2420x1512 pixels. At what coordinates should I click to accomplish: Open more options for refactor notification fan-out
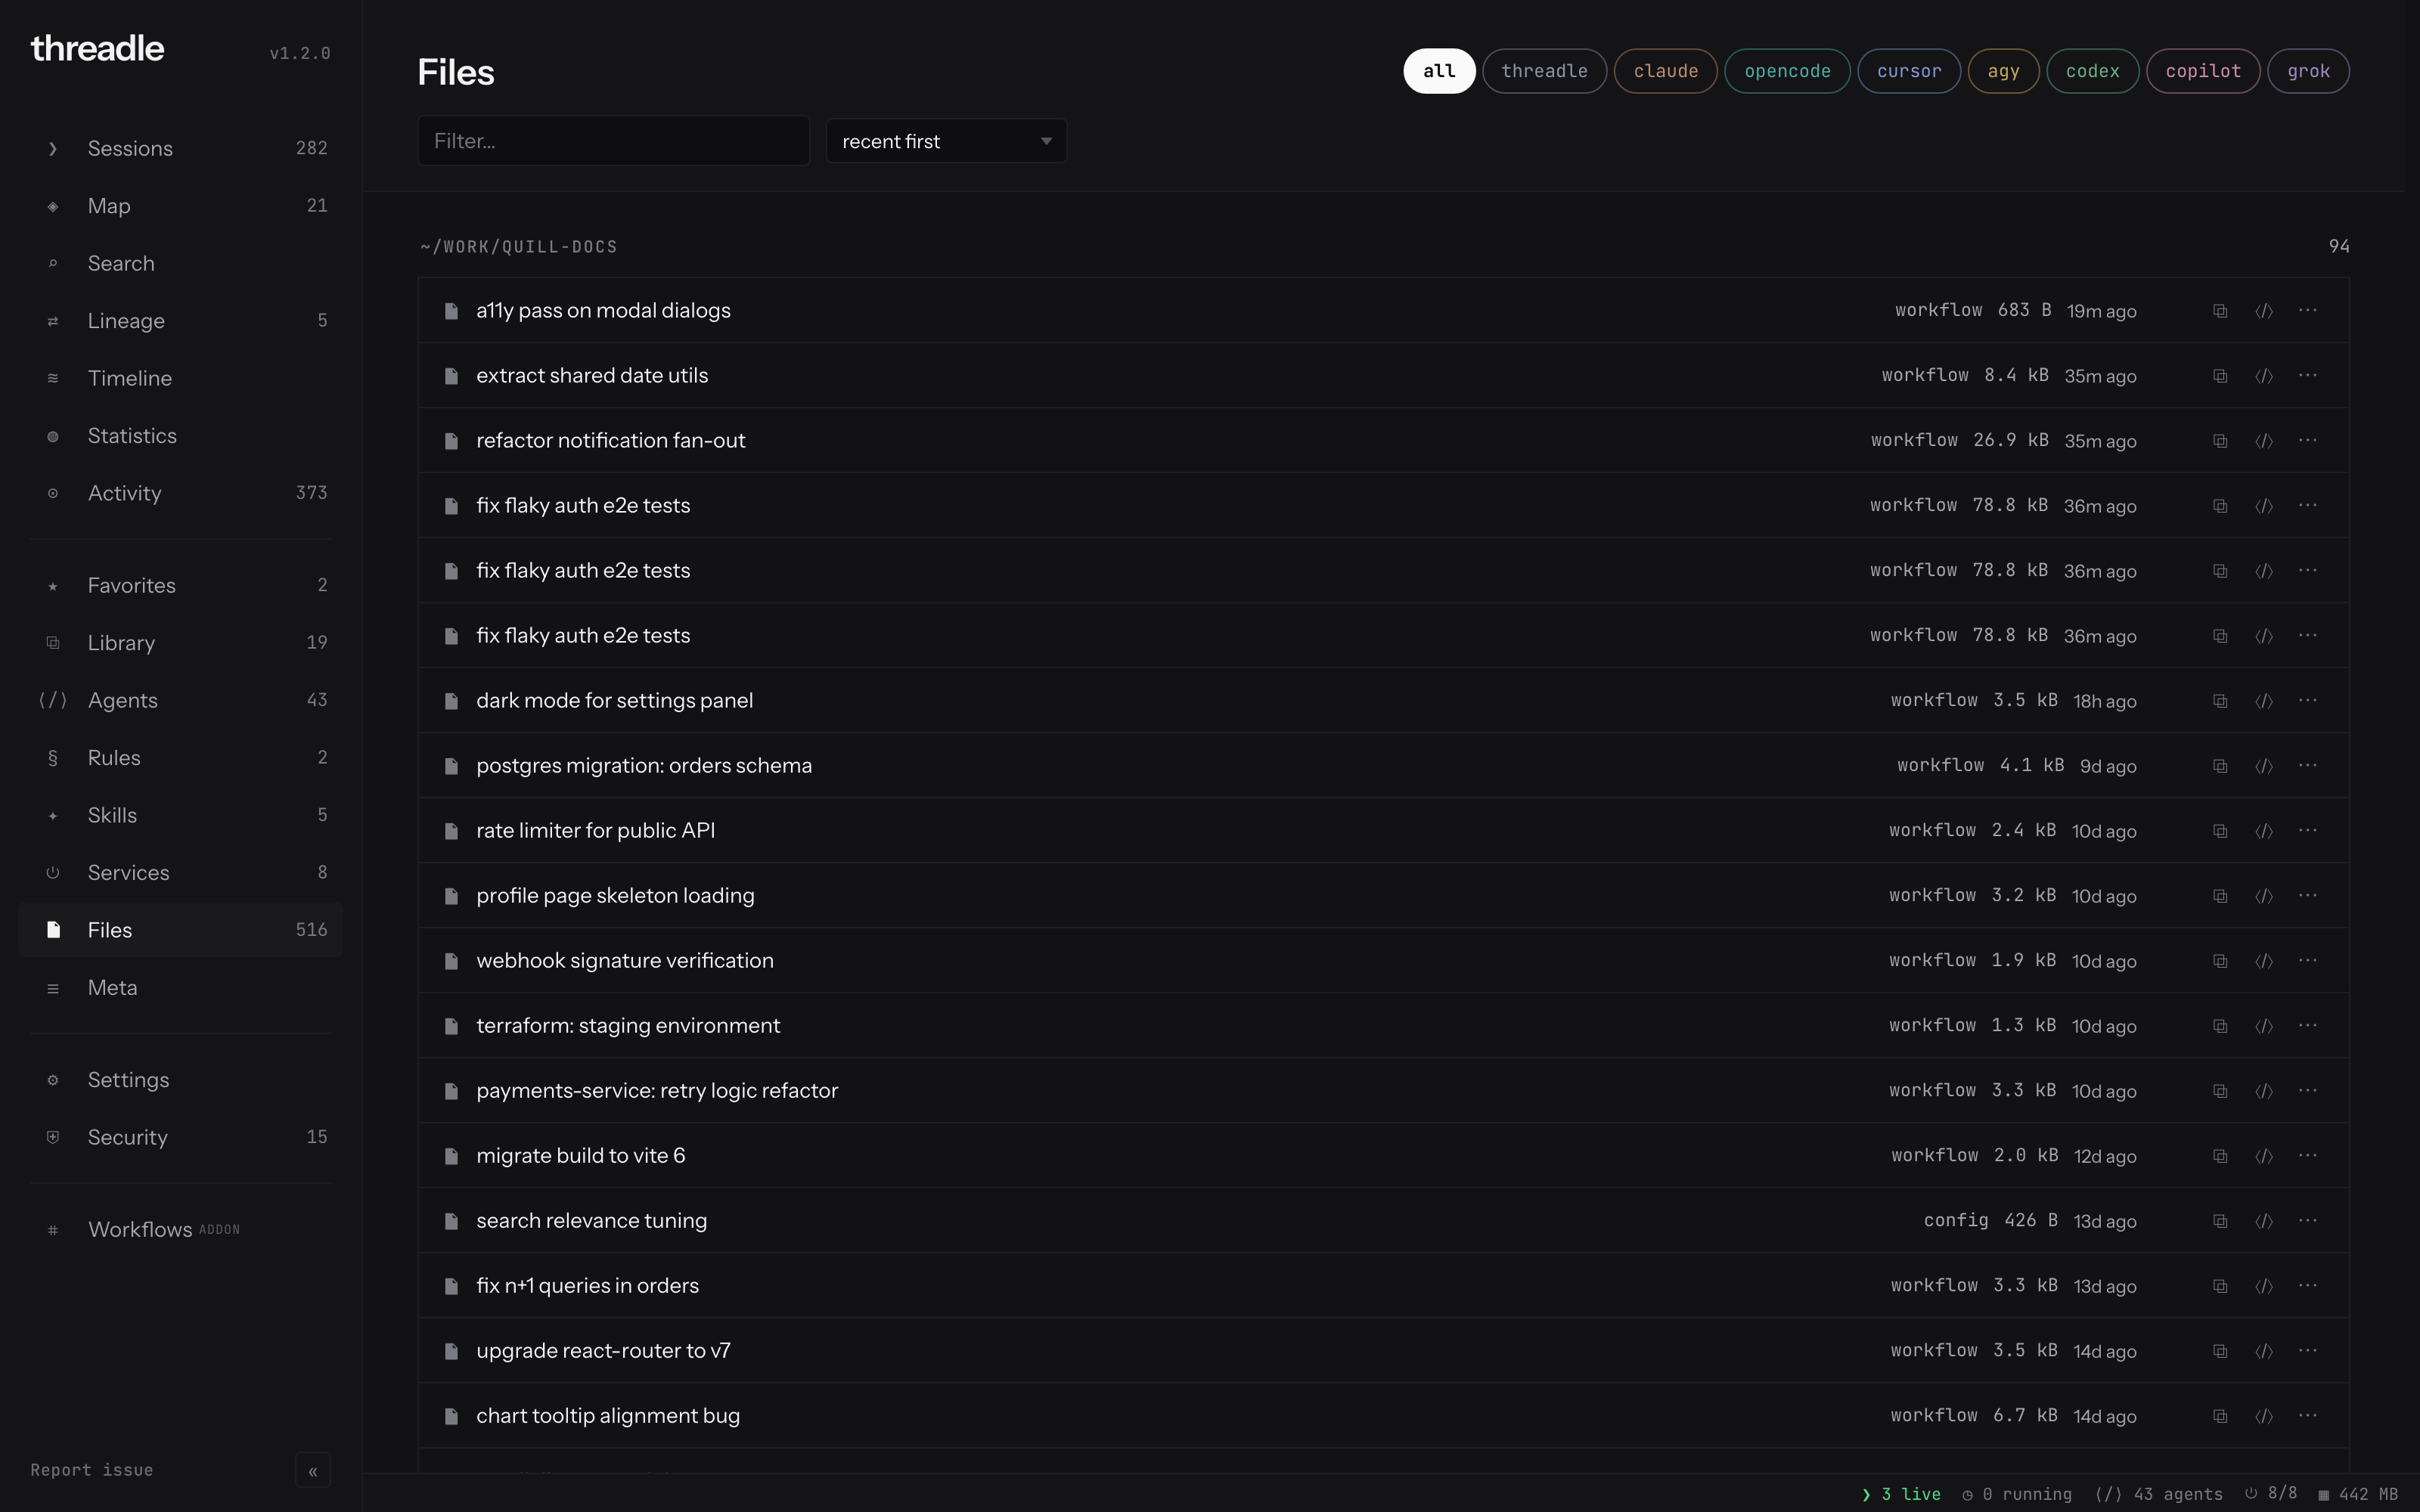2308,440
